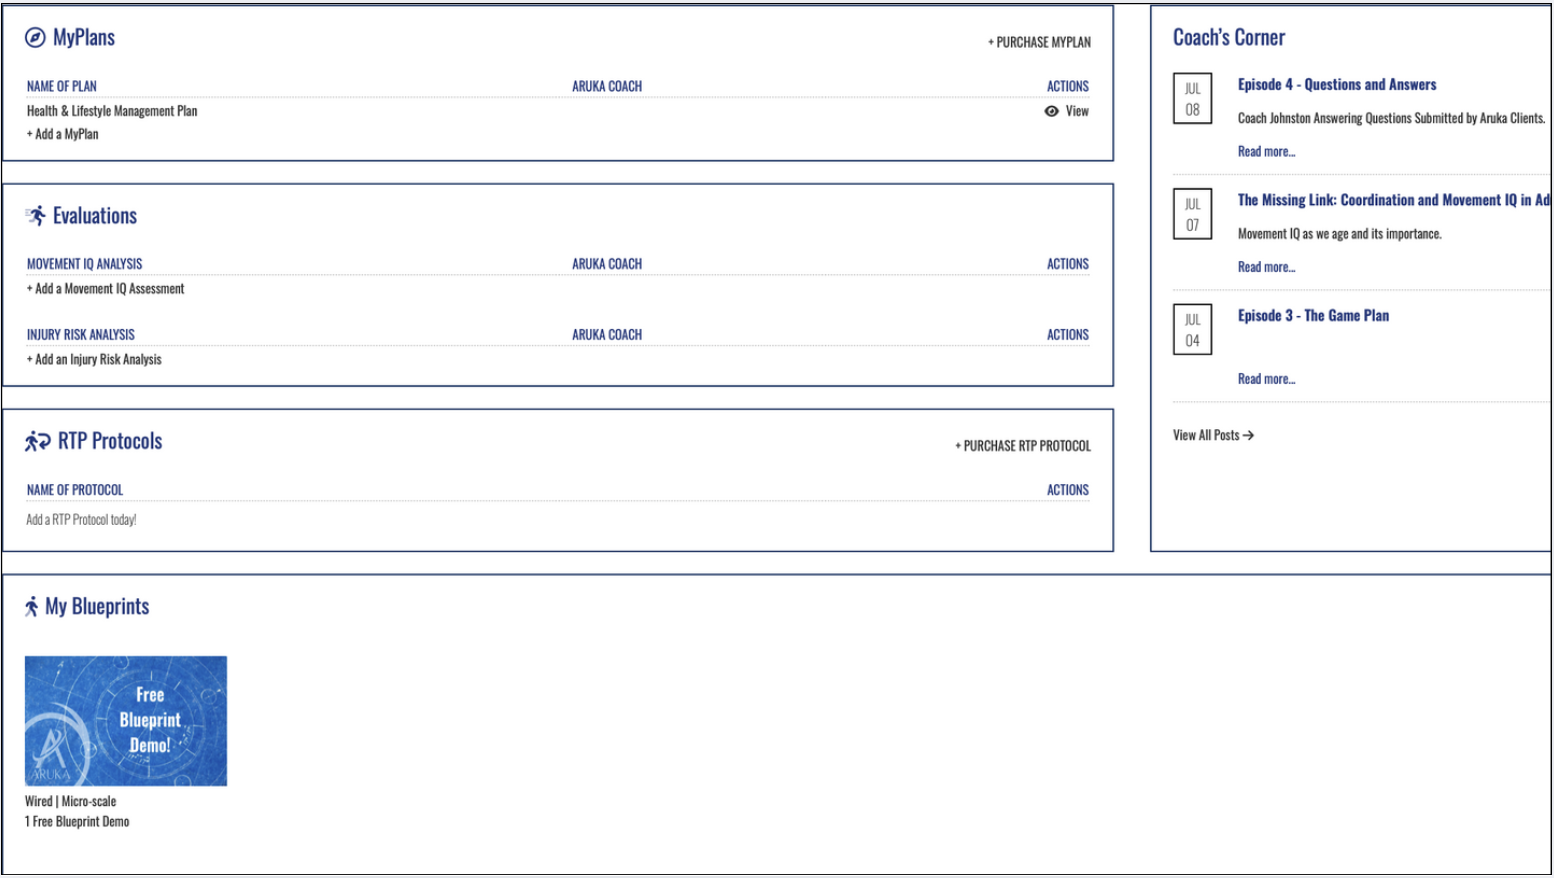Viewport: 1554px width, 878px height.
Task: Click + Add a Movement IQ Assessment
Action: pyautogui.click(x=106, y=289)
